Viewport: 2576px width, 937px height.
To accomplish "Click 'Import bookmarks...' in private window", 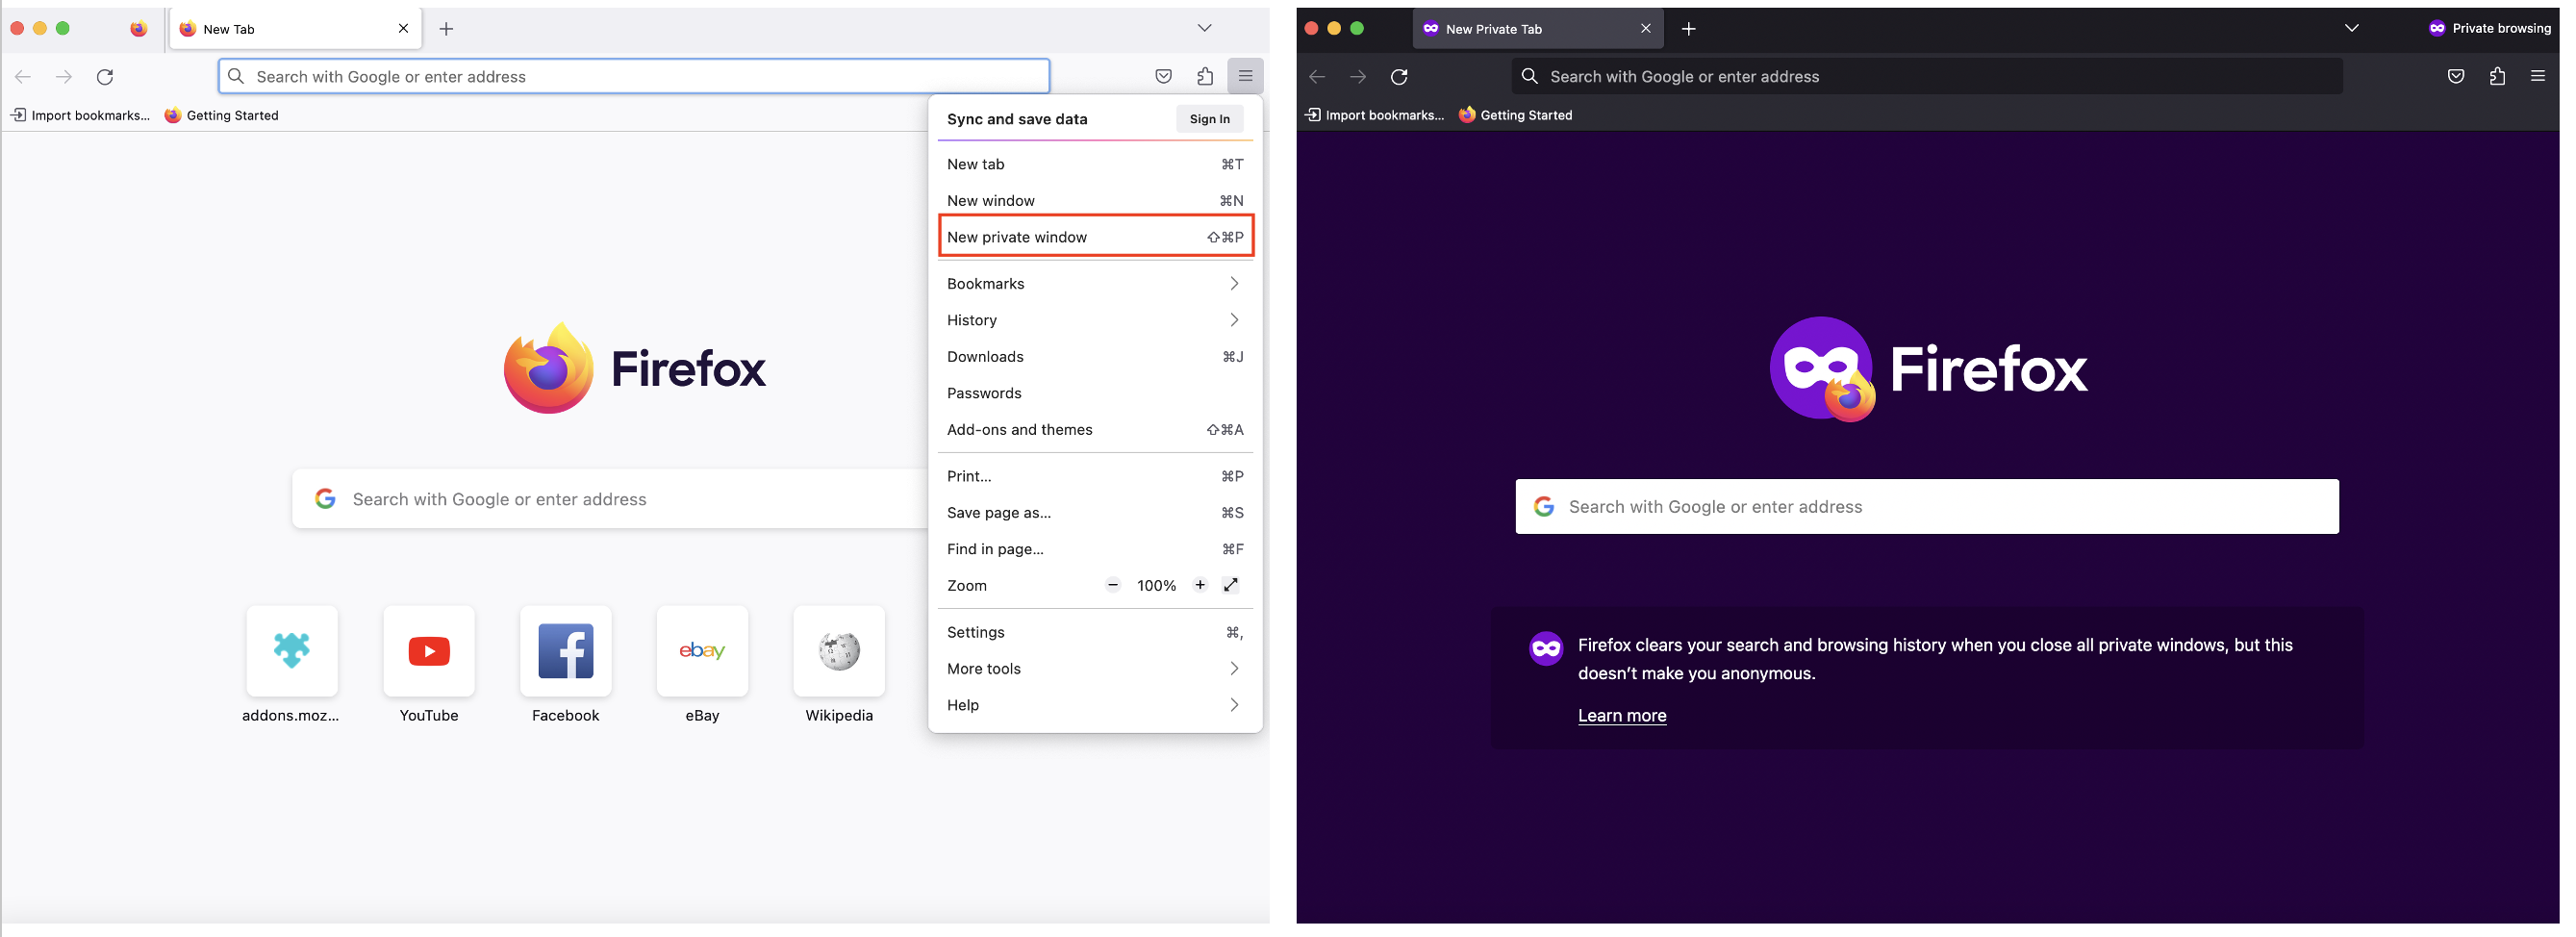I will pos(1374,115).
